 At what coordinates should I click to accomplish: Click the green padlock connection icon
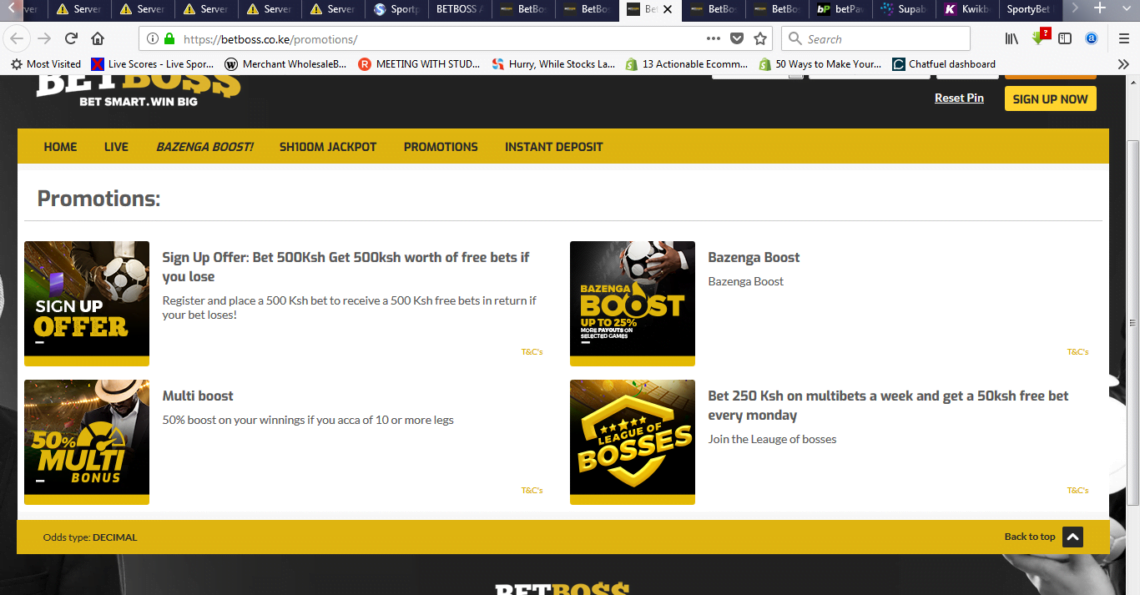pos(169,39)
